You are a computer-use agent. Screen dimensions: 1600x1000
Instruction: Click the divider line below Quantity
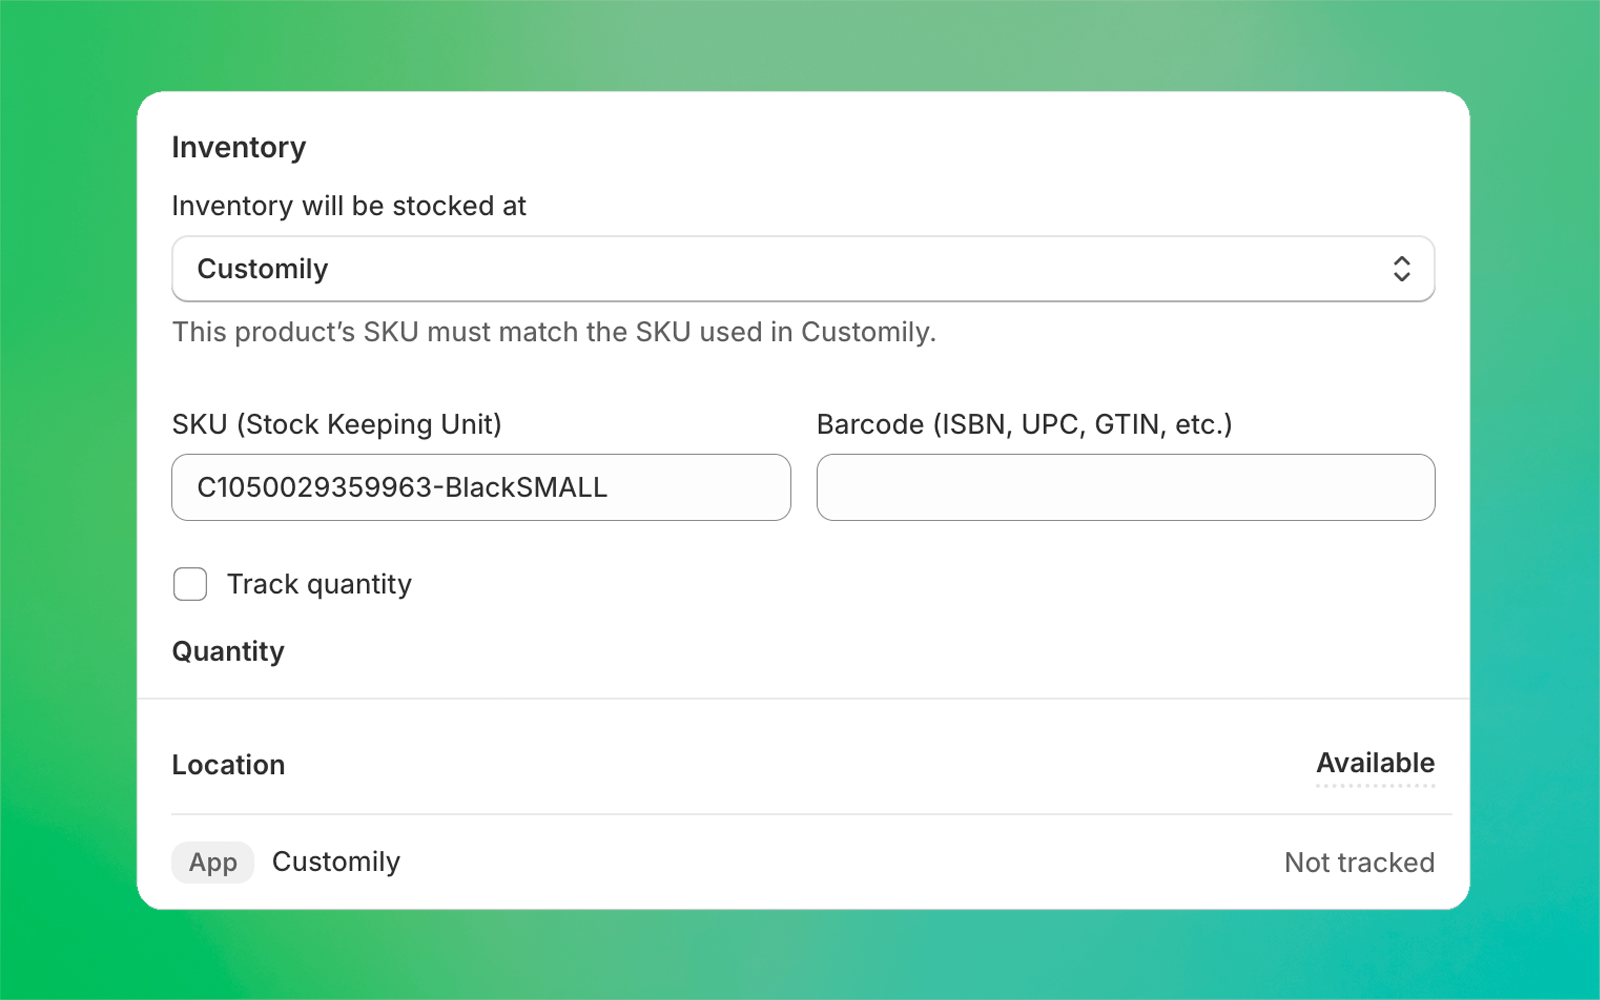pos(803,698)
